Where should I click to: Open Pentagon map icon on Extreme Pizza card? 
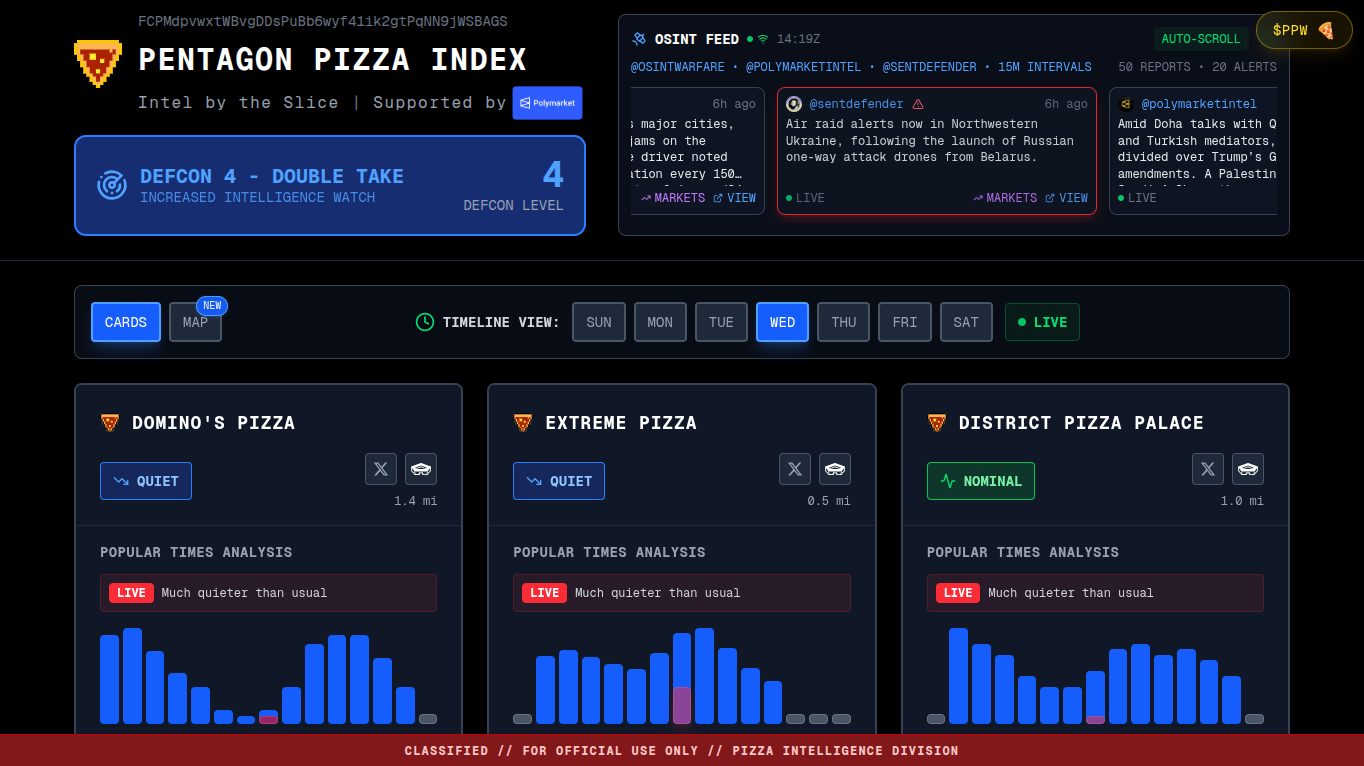point(835,468)
